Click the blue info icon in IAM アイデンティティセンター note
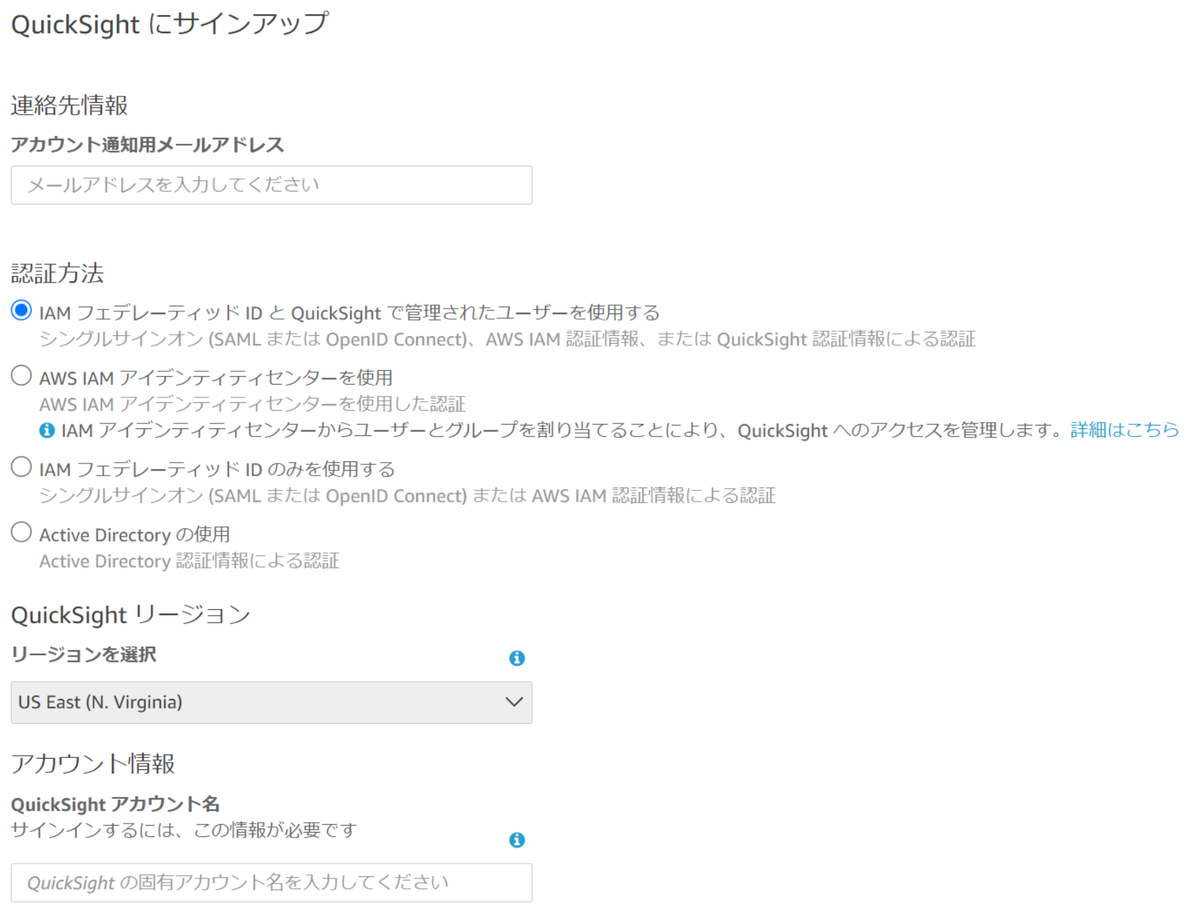1200x920 pixels. coord(46,431)
